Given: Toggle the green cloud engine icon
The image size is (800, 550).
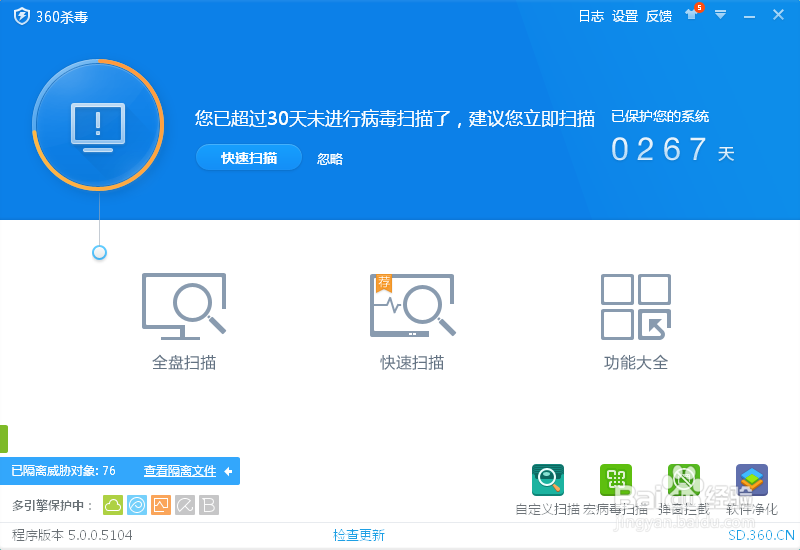Looking at the screenshot, I should [x=113, y=505].
